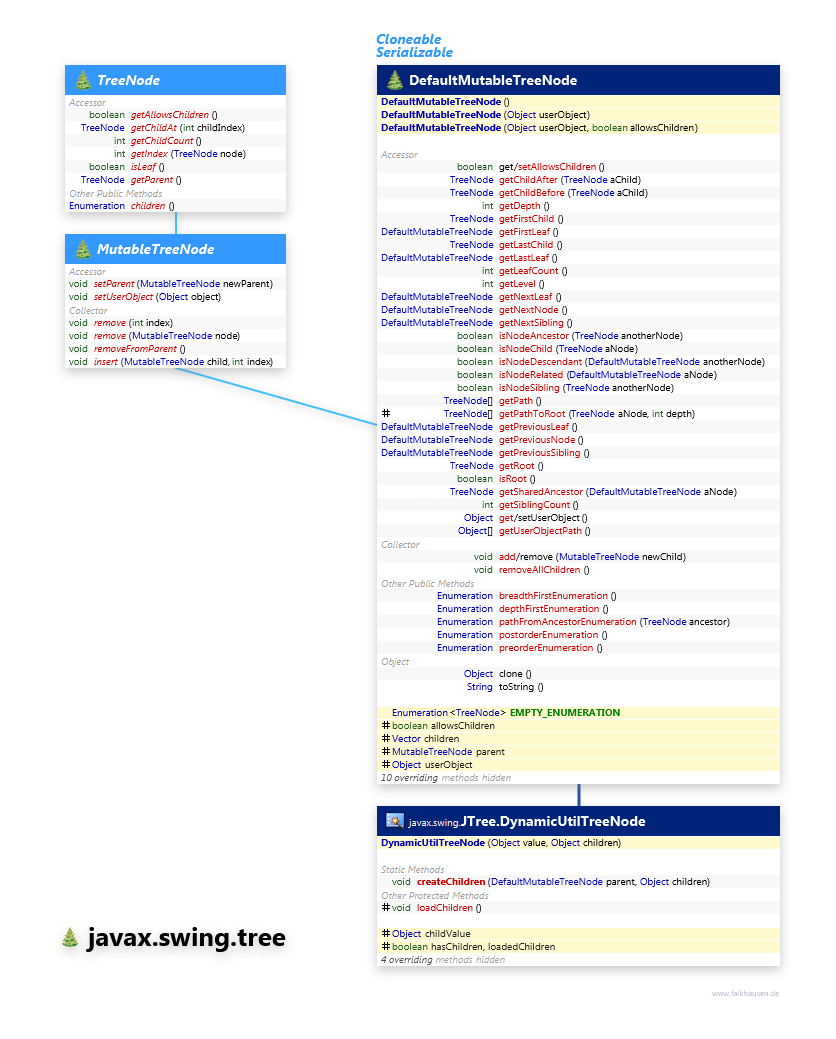Viewport: 836px width, 1039px height.
Task: Select the getIndex method in TreeNode
Action: (149, 154)
